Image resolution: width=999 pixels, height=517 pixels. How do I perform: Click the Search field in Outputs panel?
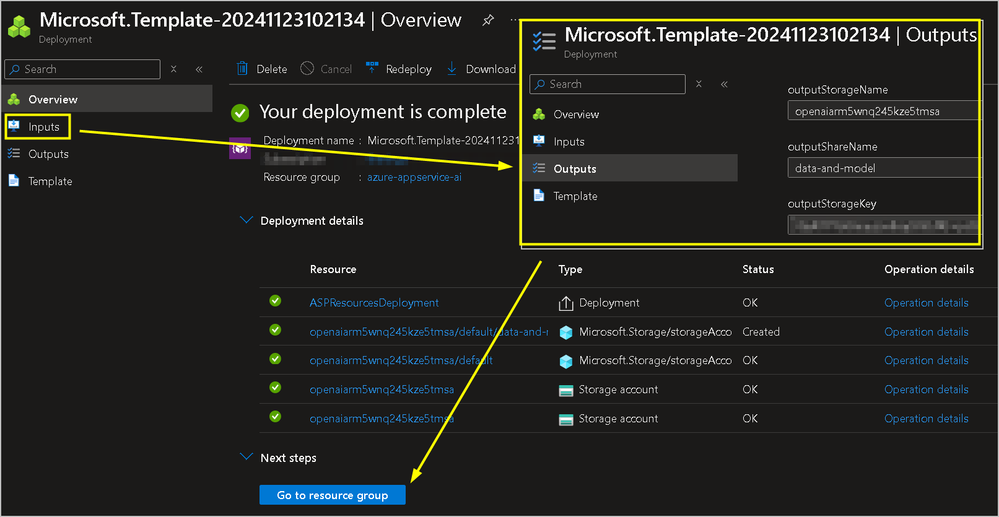608,84
